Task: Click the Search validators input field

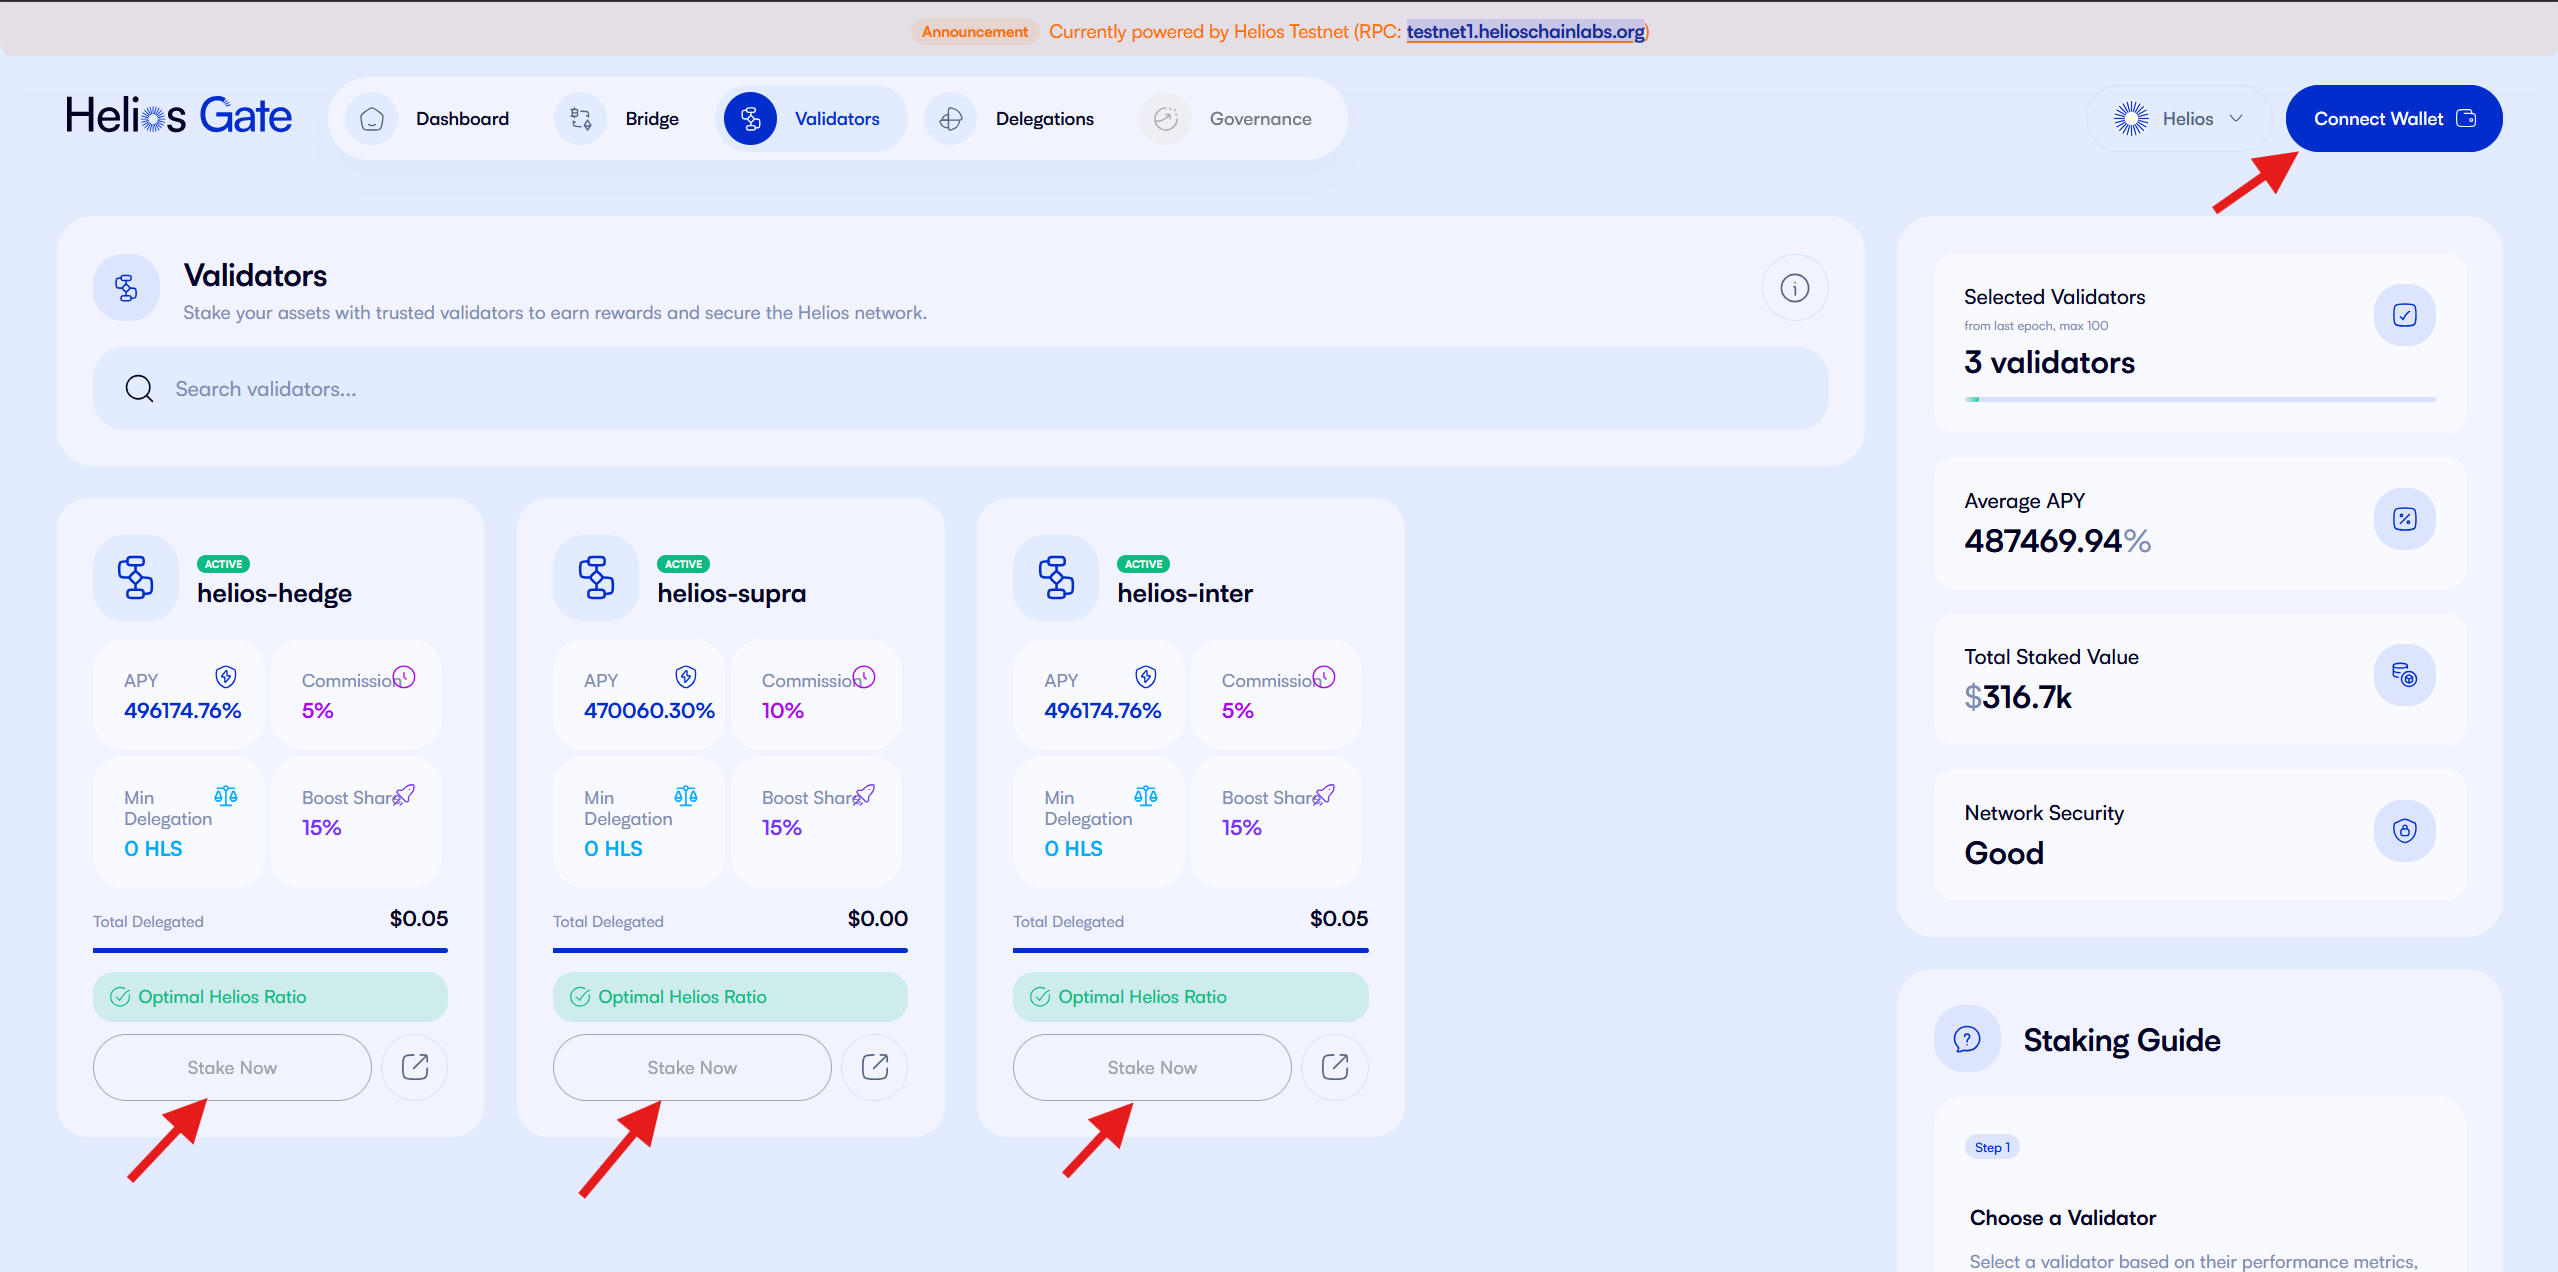Action: tap(961, 389)
